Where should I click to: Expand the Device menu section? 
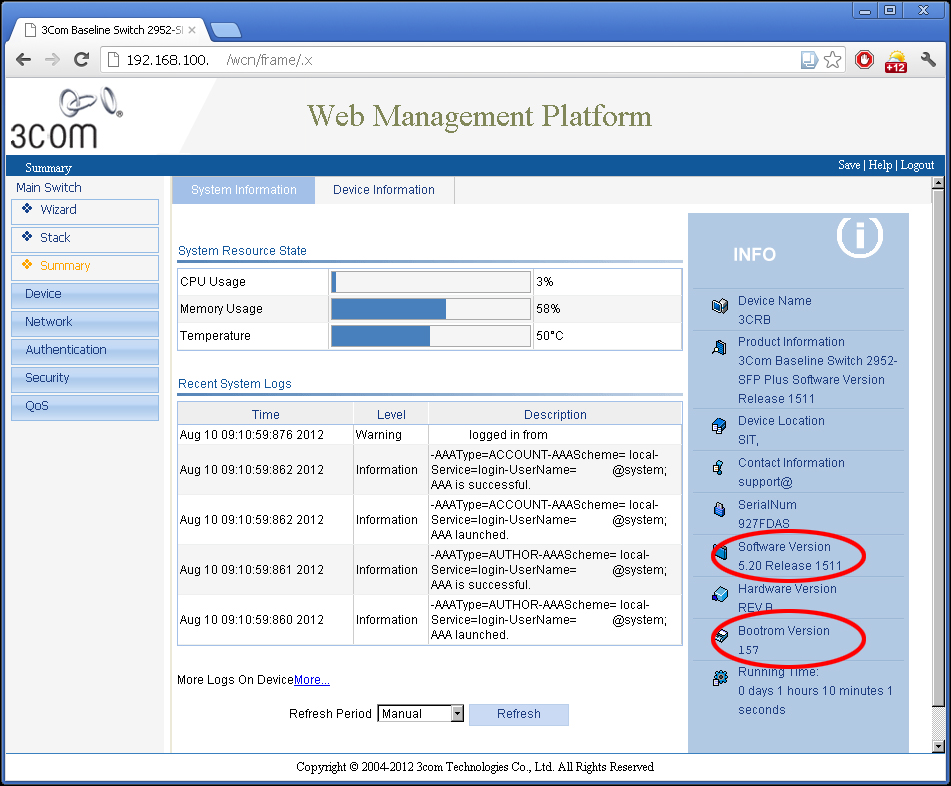click(85, 295)
